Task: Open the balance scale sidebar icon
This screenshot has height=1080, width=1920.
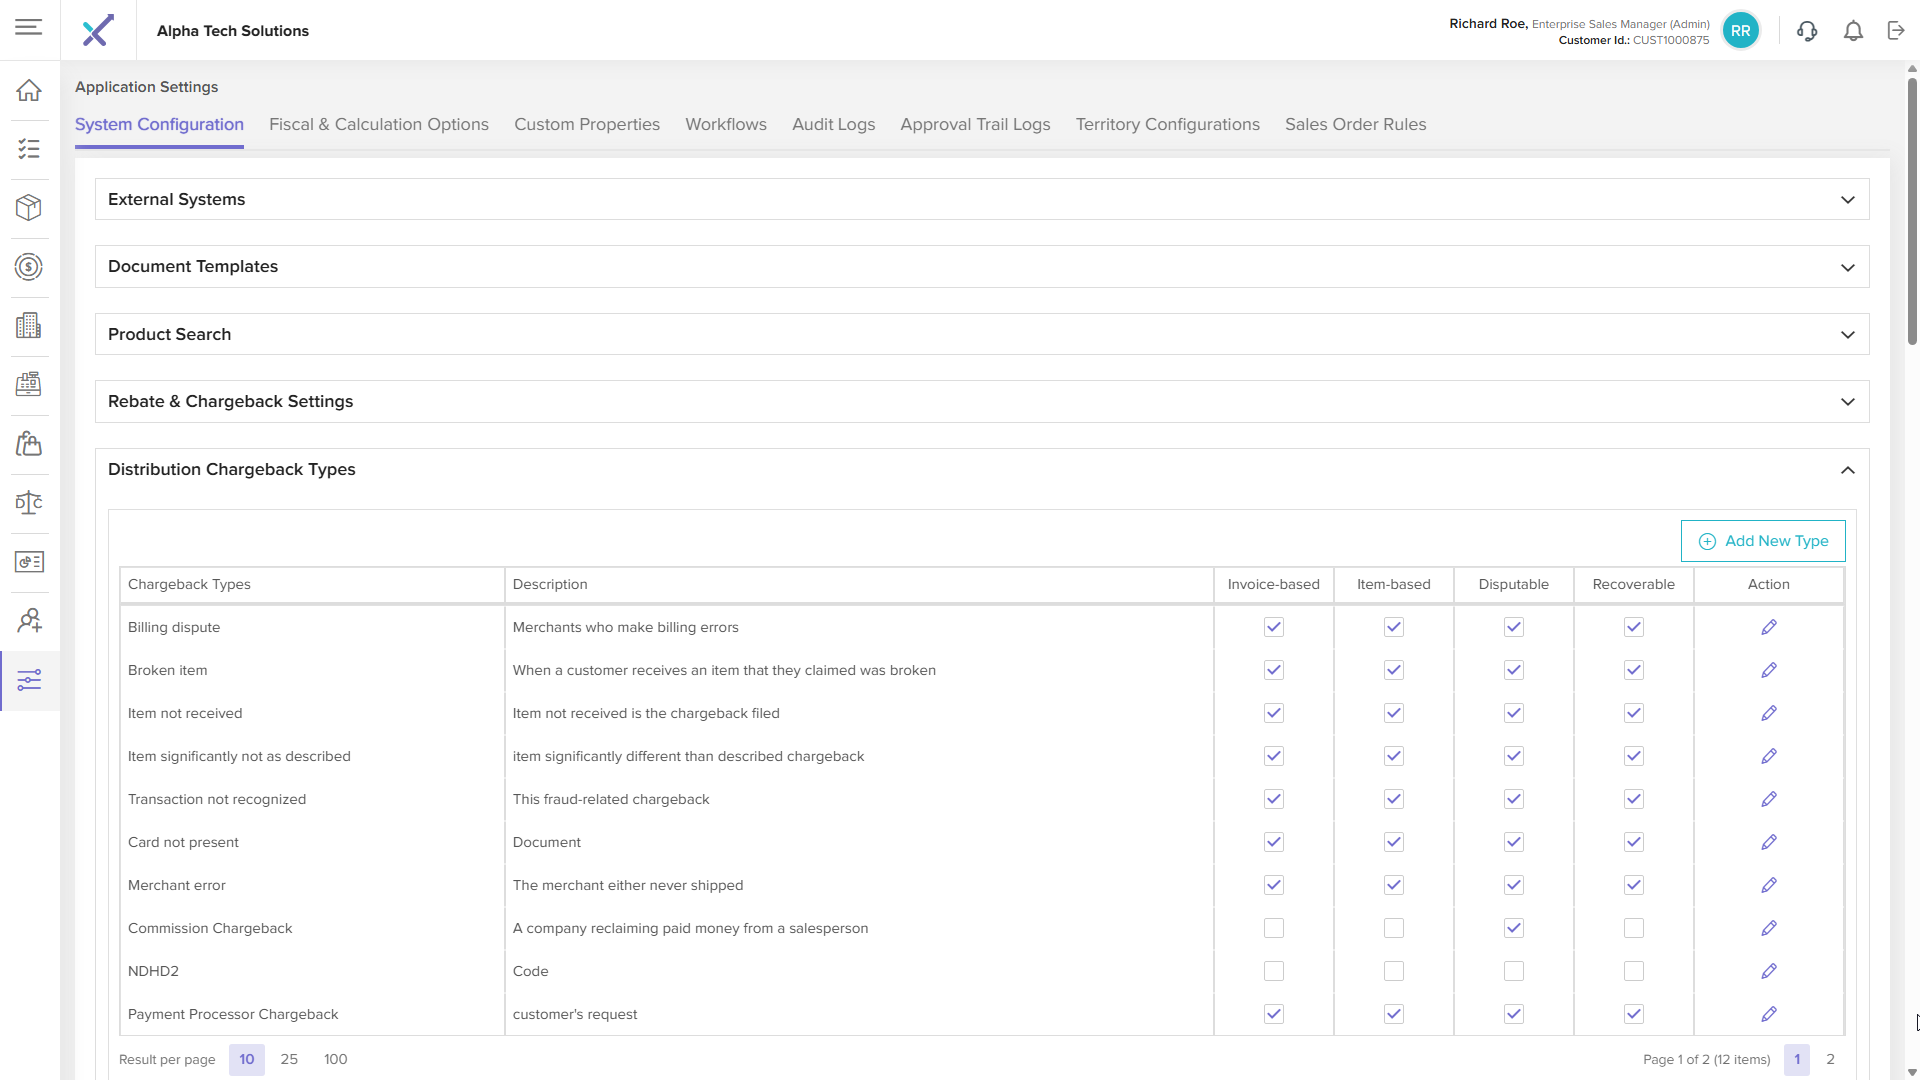Action: pos(29,503)
